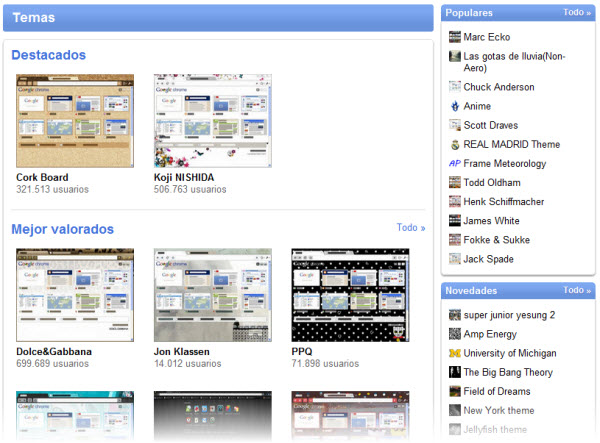Open the super junior yesung 2 link
Image resolution: width=600 pixels, height=443 pixels.
509,315
